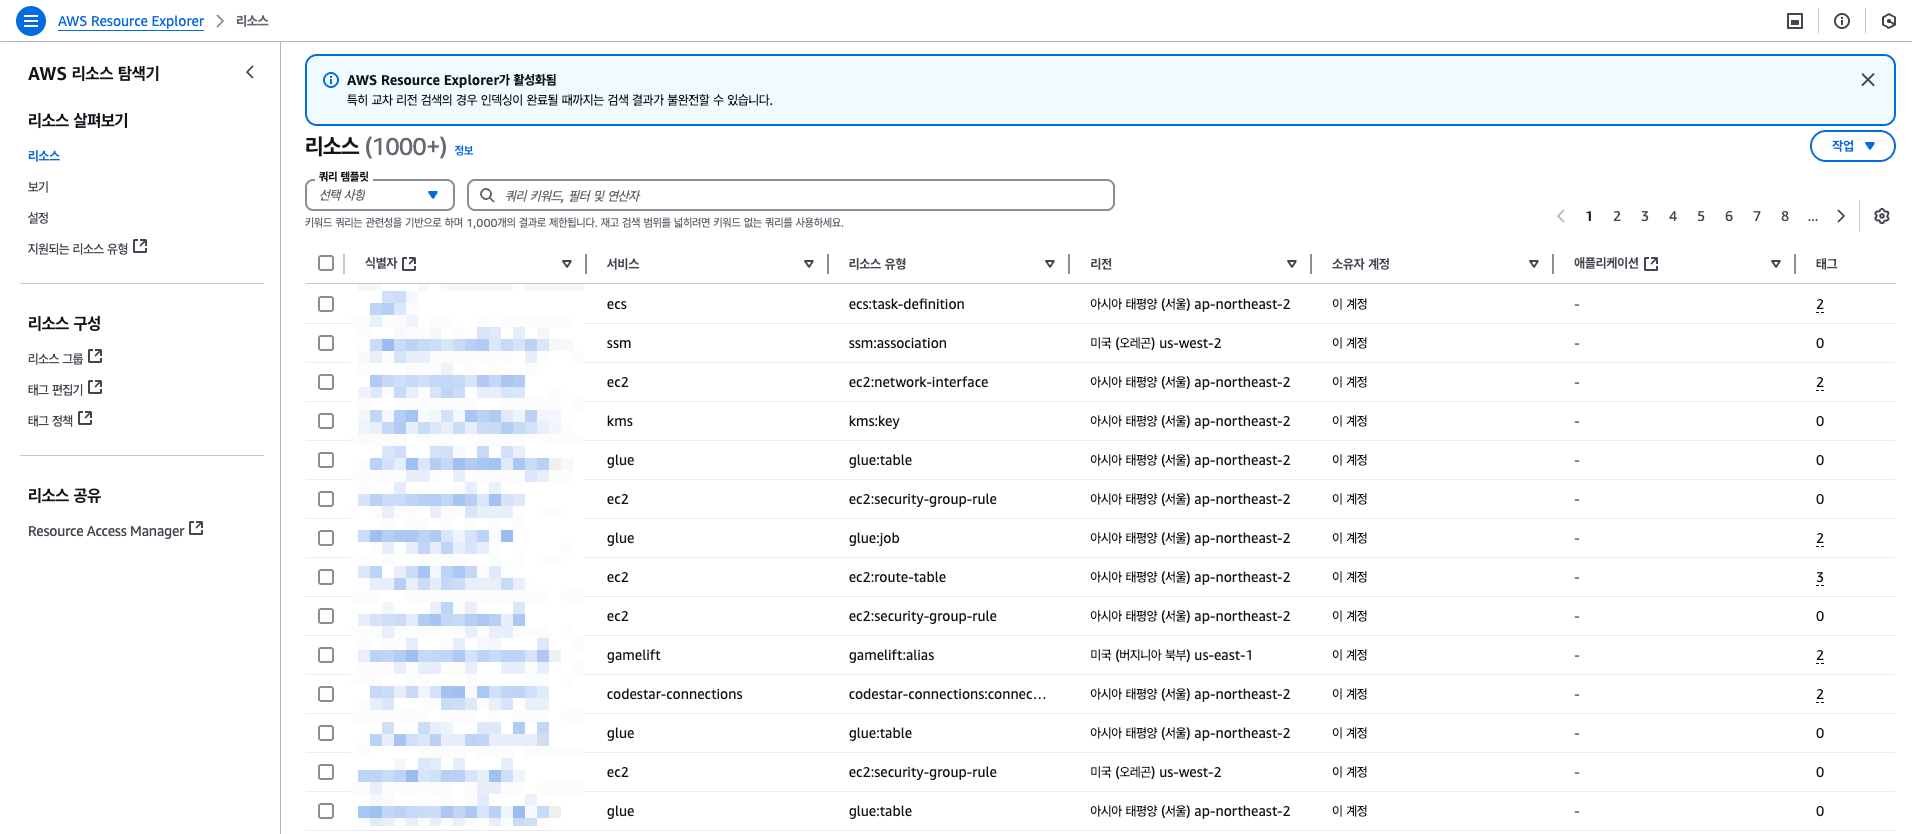1912x834 pixels.
Task: Click external link icon beside 식별자 header
Action: 409,263
